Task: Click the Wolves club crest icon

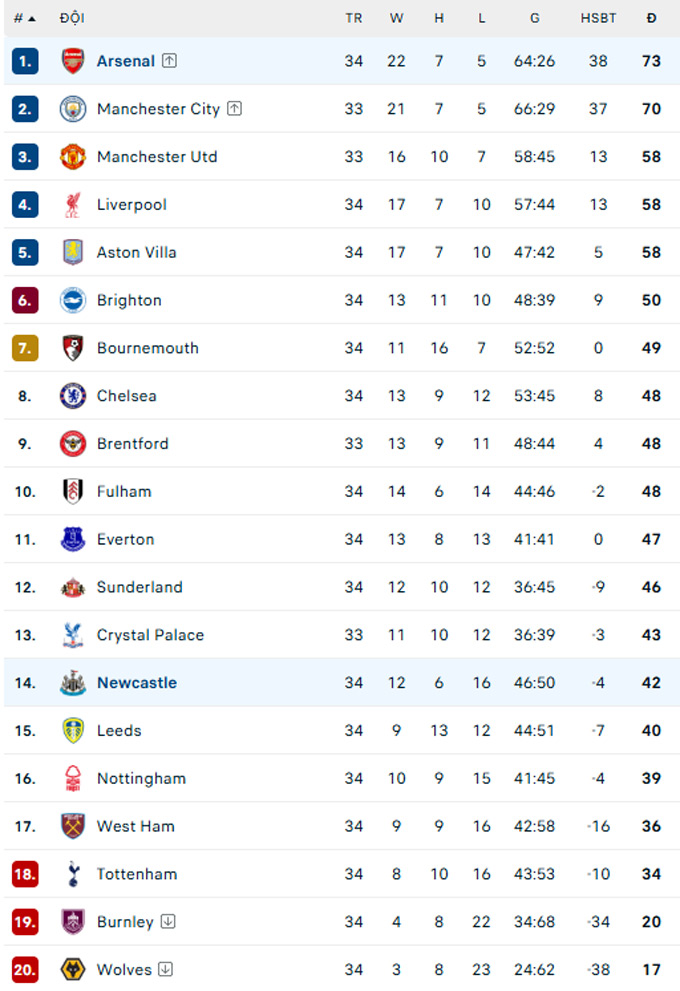Action: [73, 970]
